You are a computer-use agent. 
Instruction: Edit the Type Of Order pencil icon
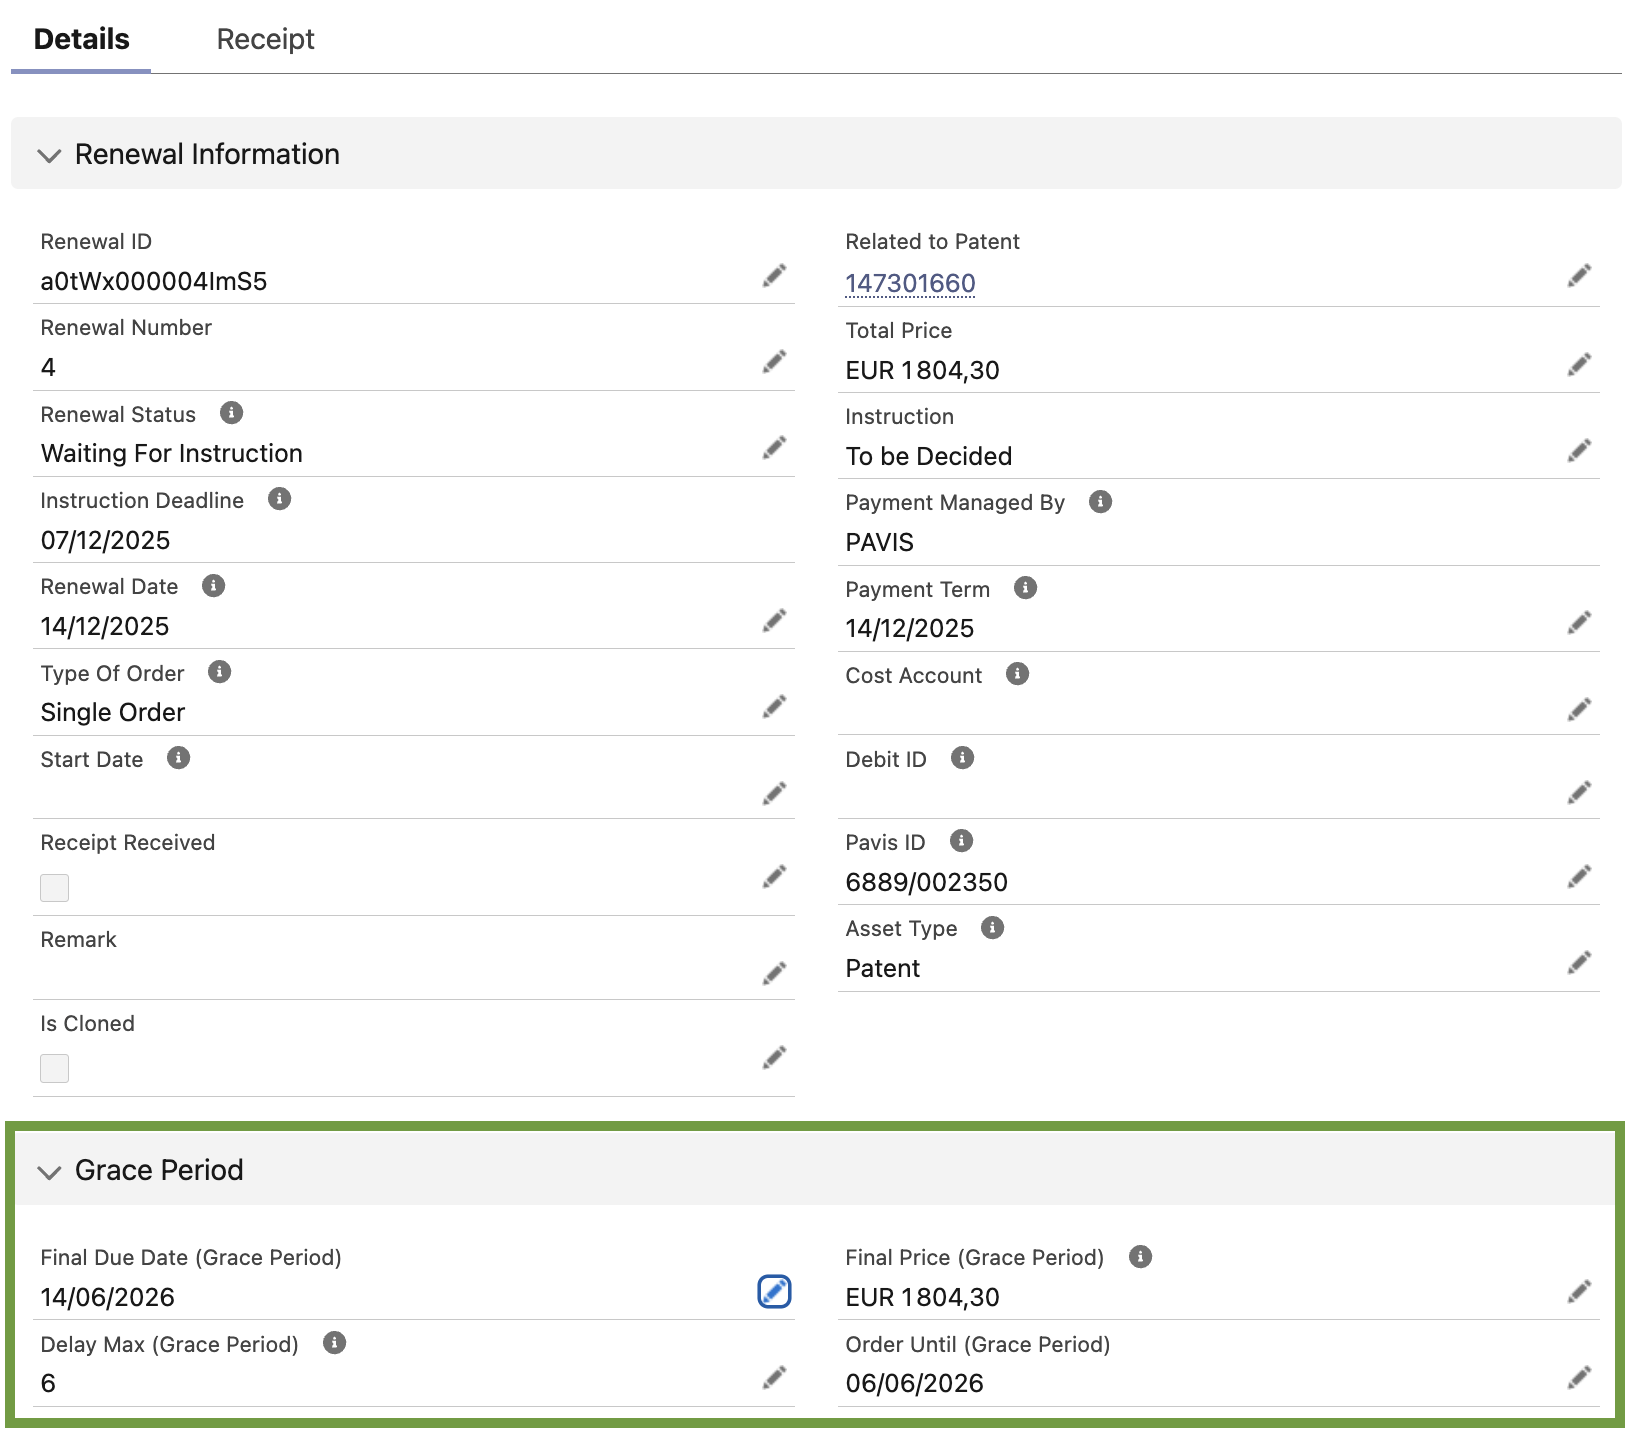click(x=774, y=707)
